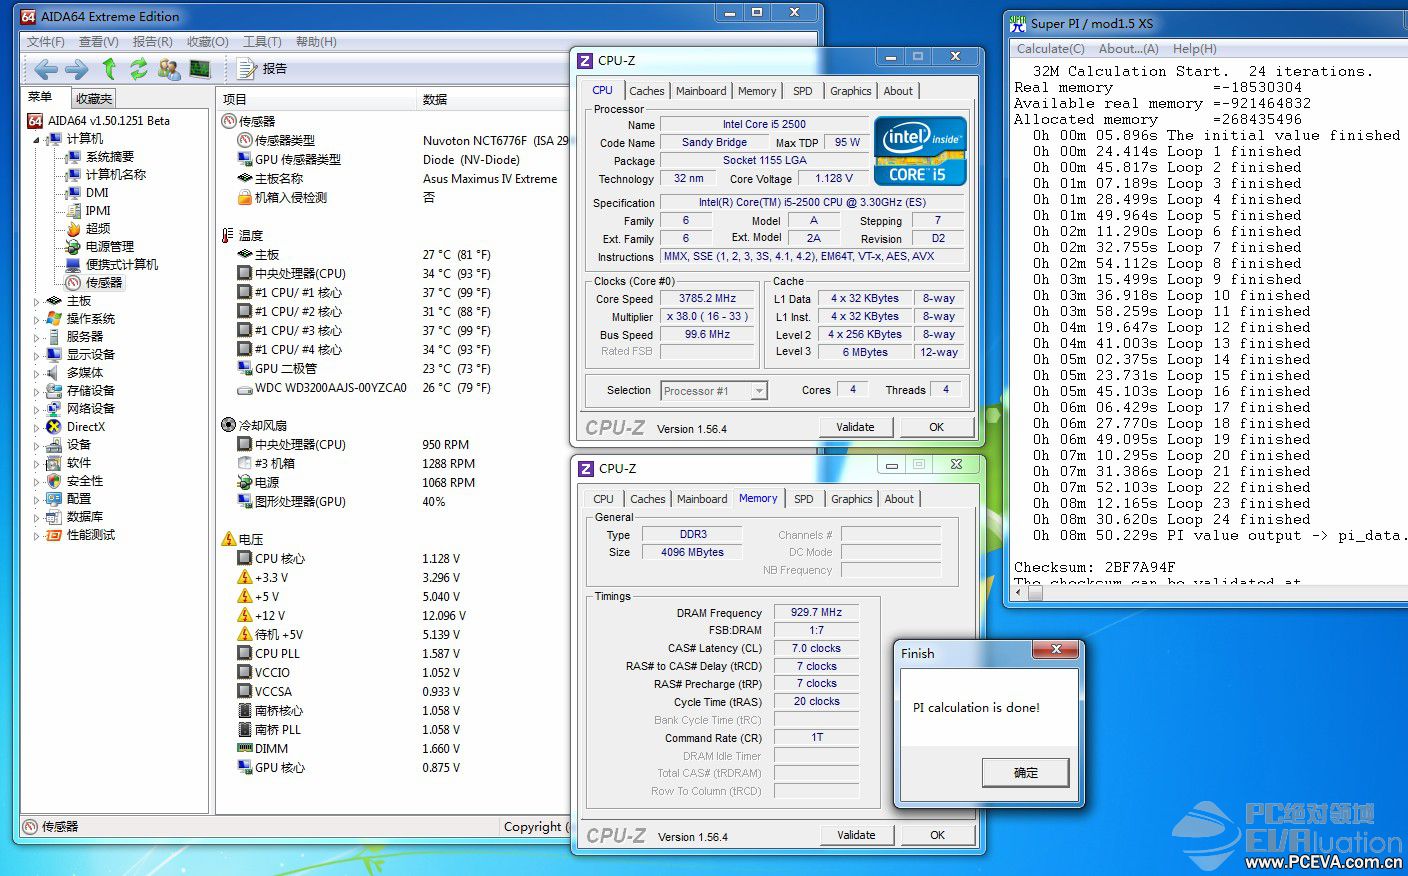Open SPD tab in lower CPU-Z window
1408x876 pixels.
pyautogui.click(x=804, y=499)
